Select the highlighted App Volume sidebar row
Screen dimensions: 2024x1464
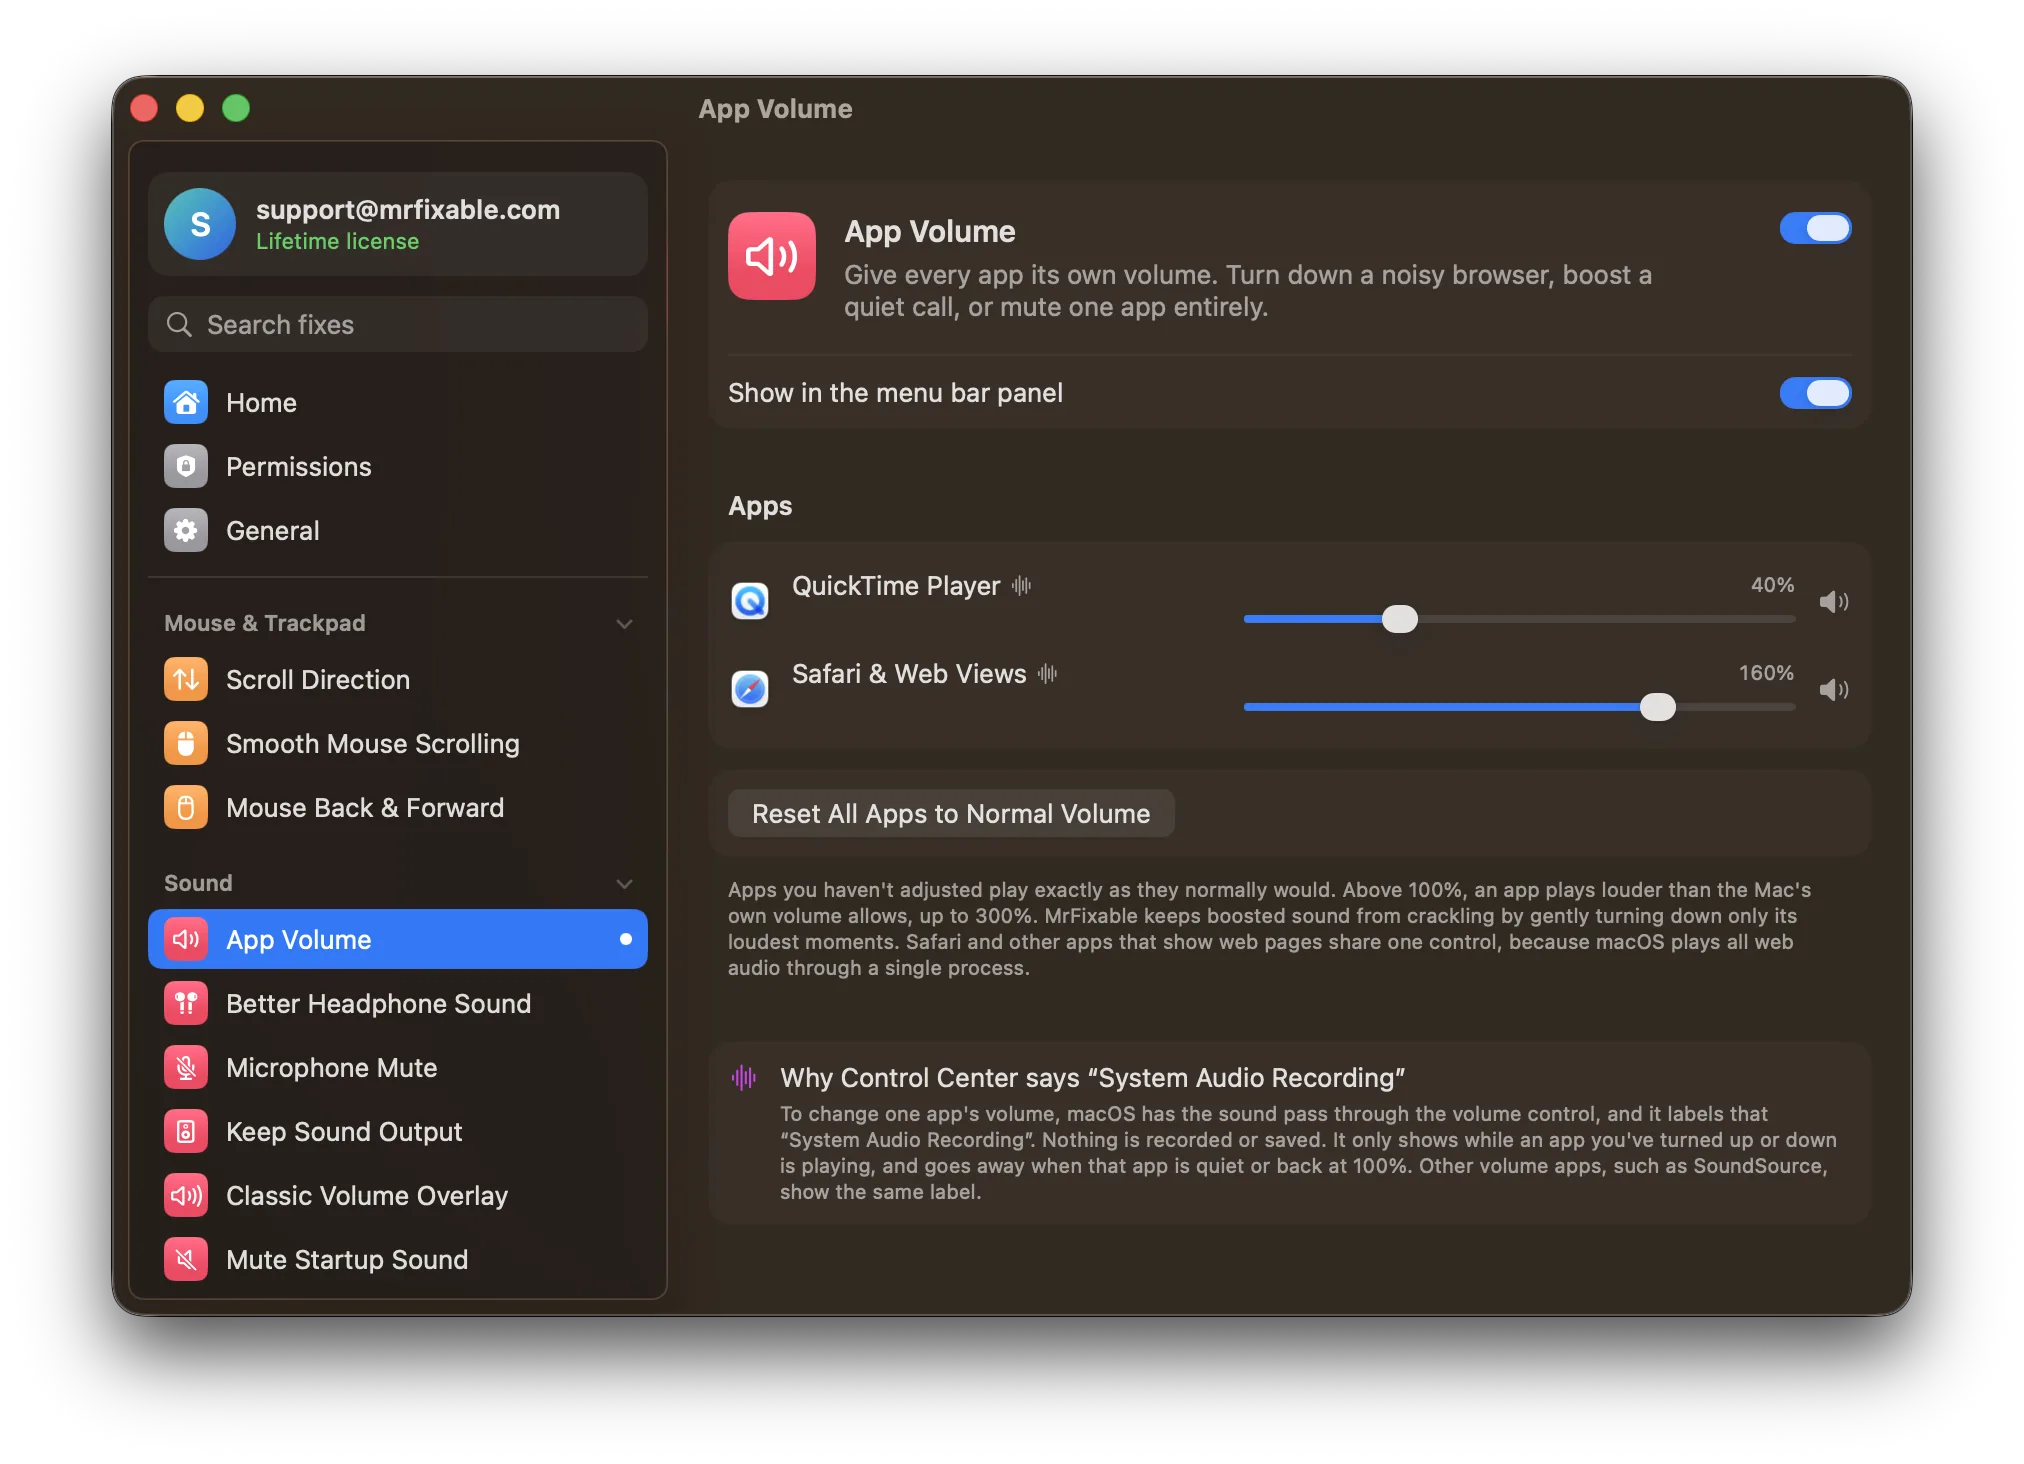pyautogui.click(x=398, y=939)
